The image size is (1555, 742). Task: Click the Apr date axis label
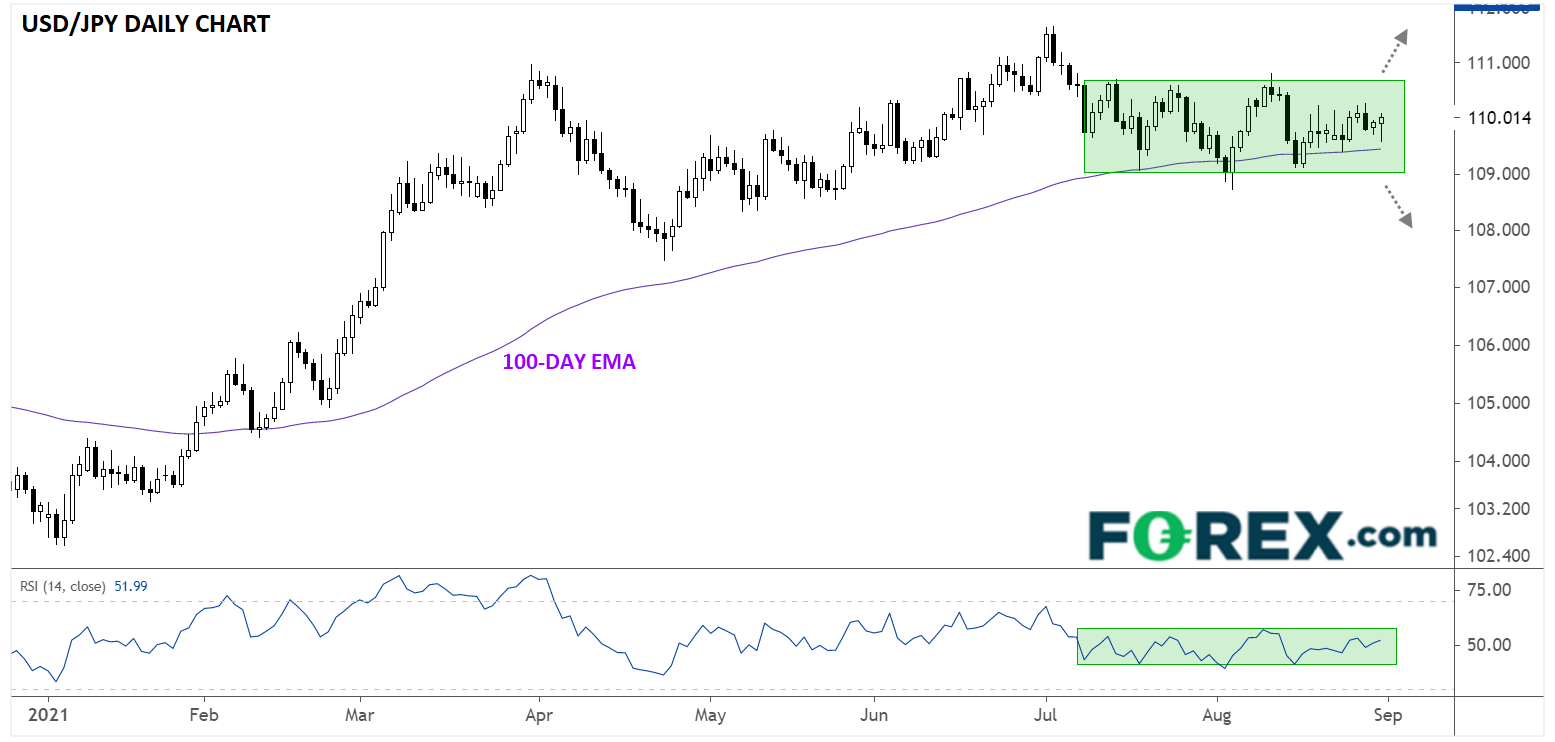point(539,716)
